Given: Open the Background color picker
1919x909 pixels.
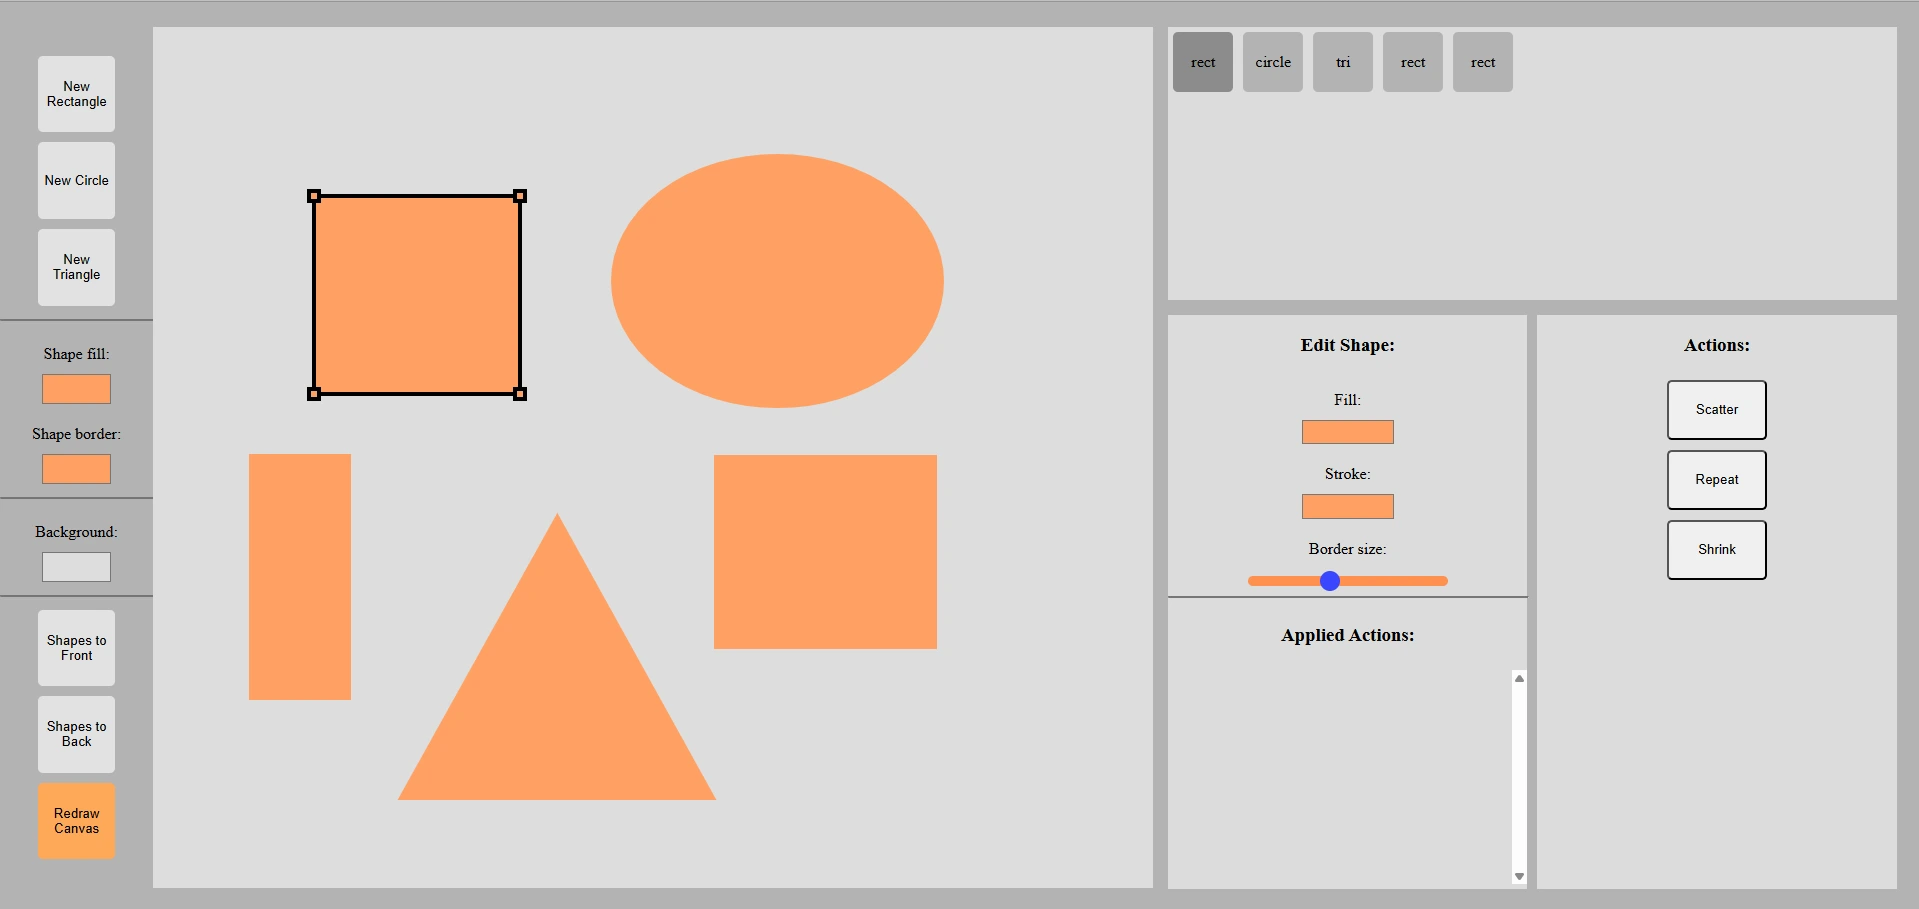Looking at the screenshot, I should (76, 566).
